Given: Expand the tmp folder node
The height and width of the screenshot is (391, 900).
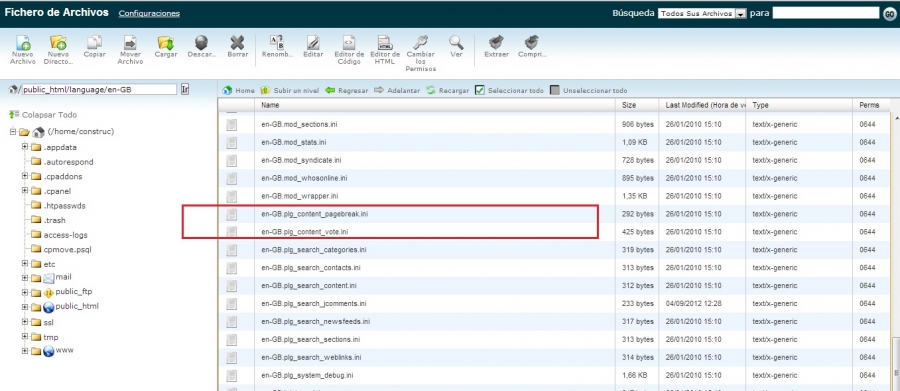Looking at the screenshot, I should click(x=25, y=336).
